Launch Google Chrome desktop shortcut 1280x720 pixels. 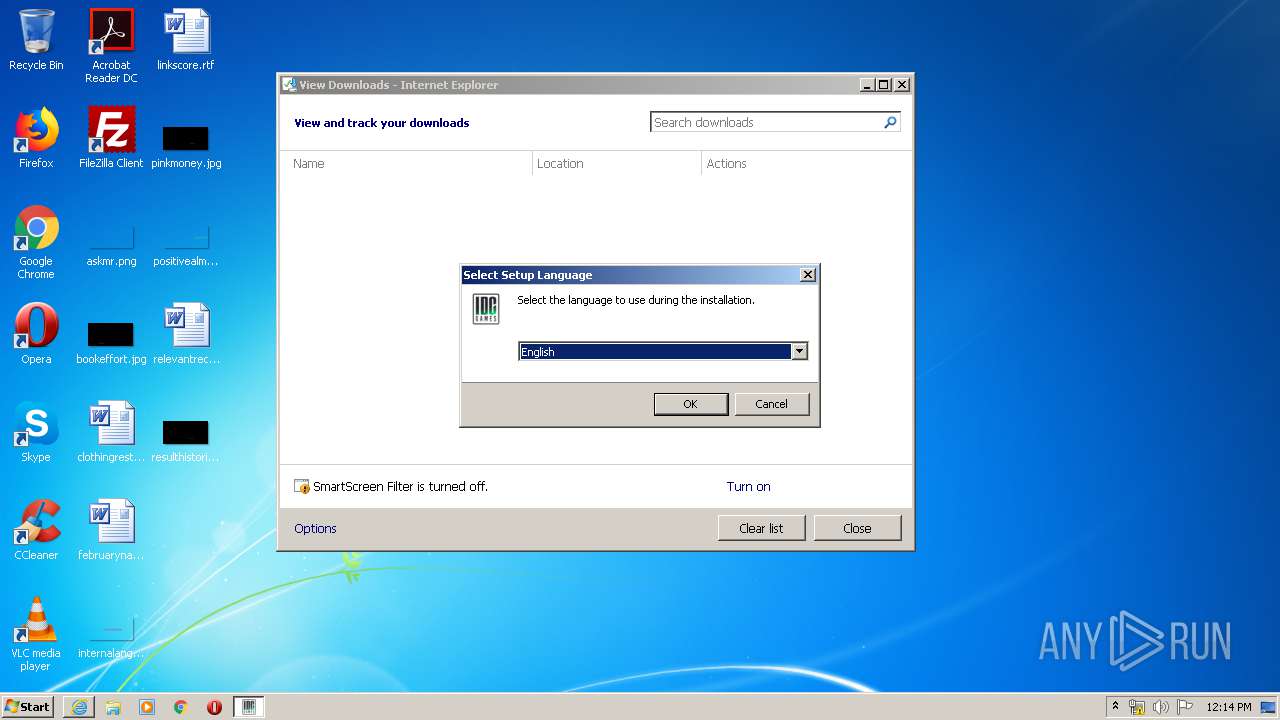pos(36,242)
